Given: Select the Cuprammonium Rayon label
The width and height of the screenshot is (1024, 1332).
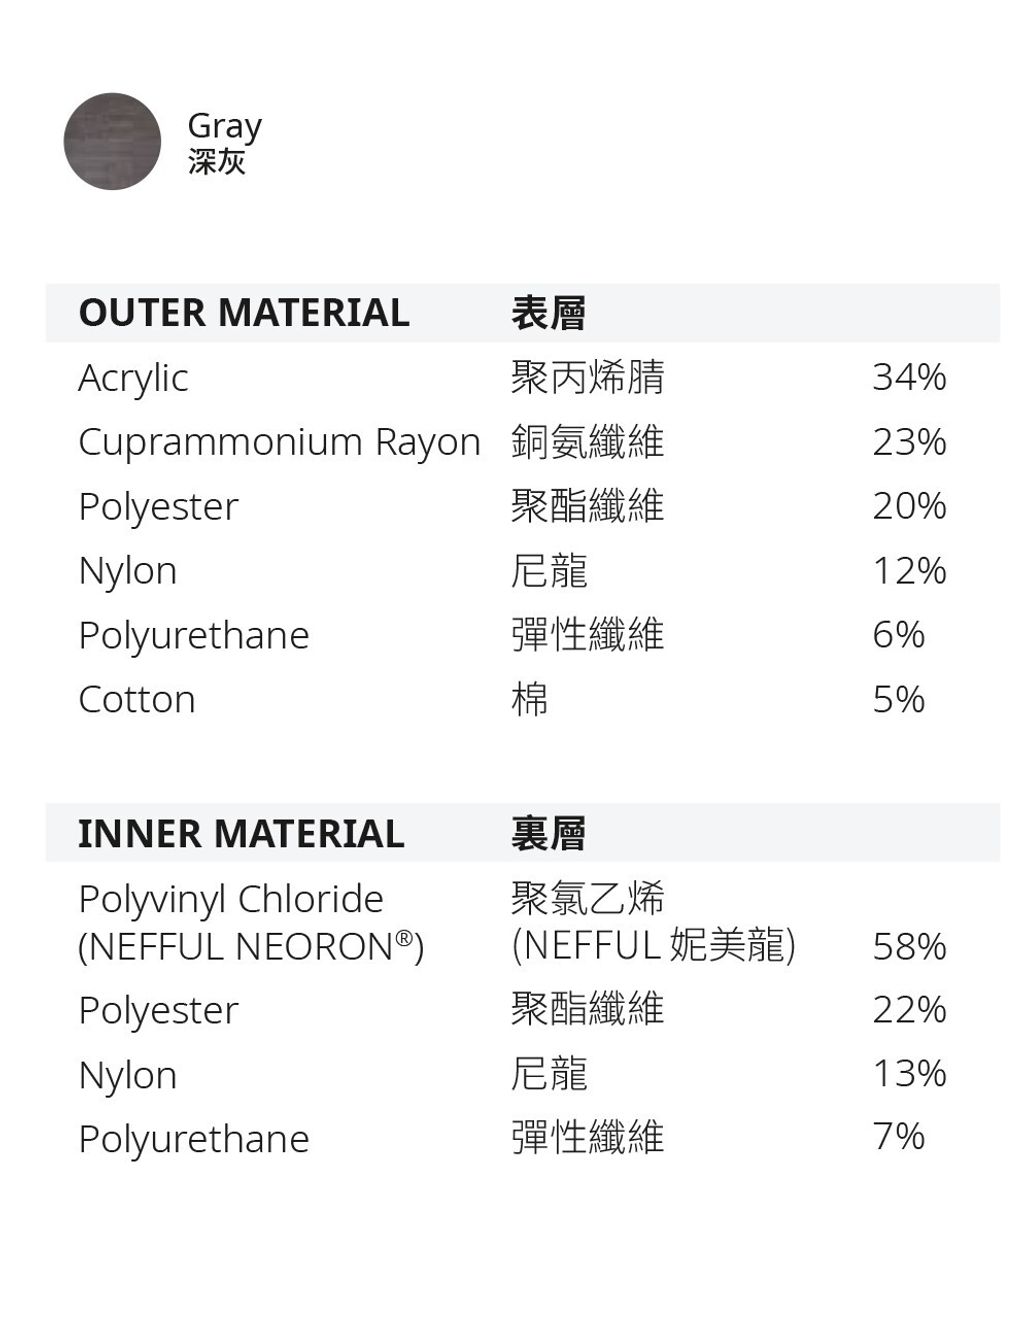Looking at the screenshot, I should tap(279, 442).
